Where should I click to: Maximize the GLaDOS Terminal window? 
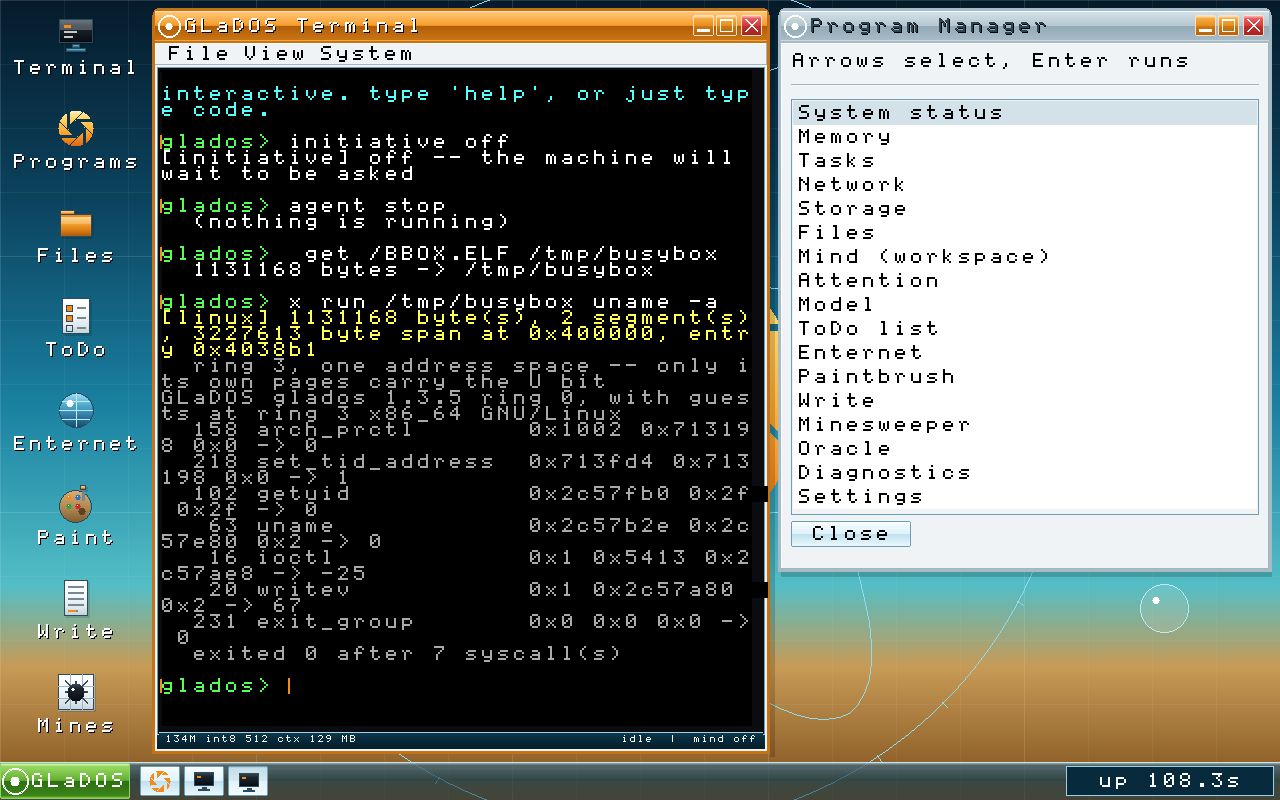pos(727,27)
